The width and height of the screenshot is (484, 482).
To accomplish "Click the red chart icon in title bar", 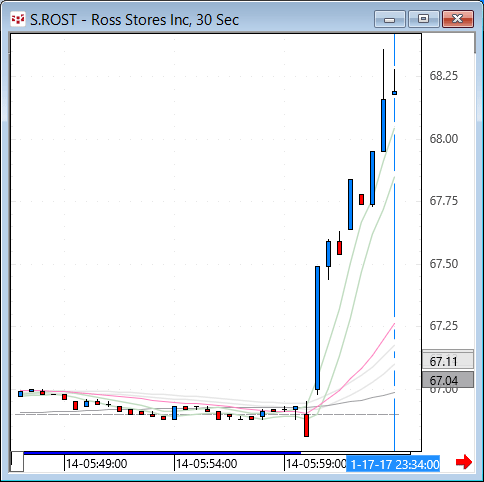I will tap(18, 19).
